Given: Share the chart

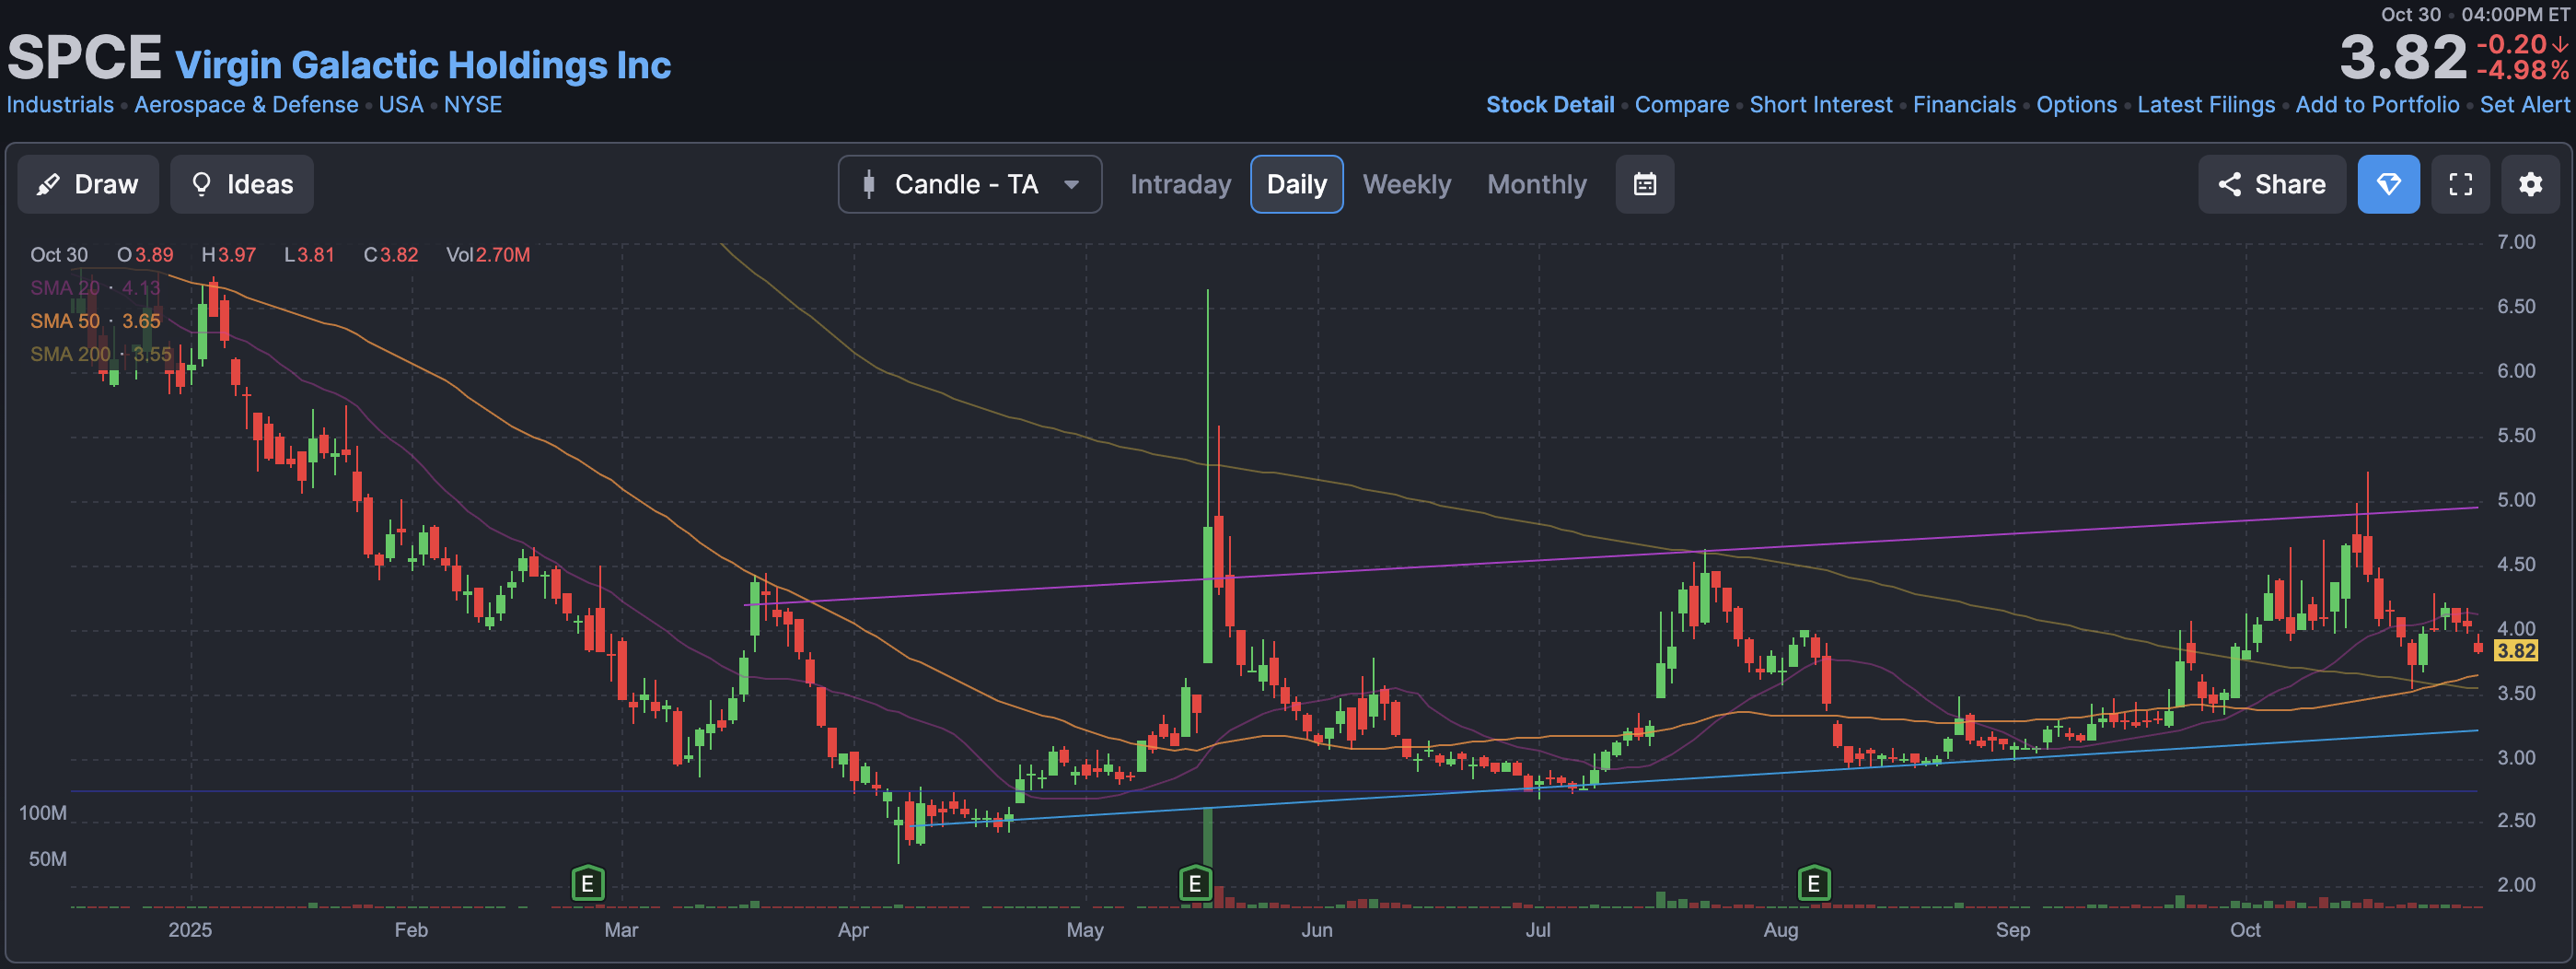Looking at the screenshot, I should (x=2272, y=184).
